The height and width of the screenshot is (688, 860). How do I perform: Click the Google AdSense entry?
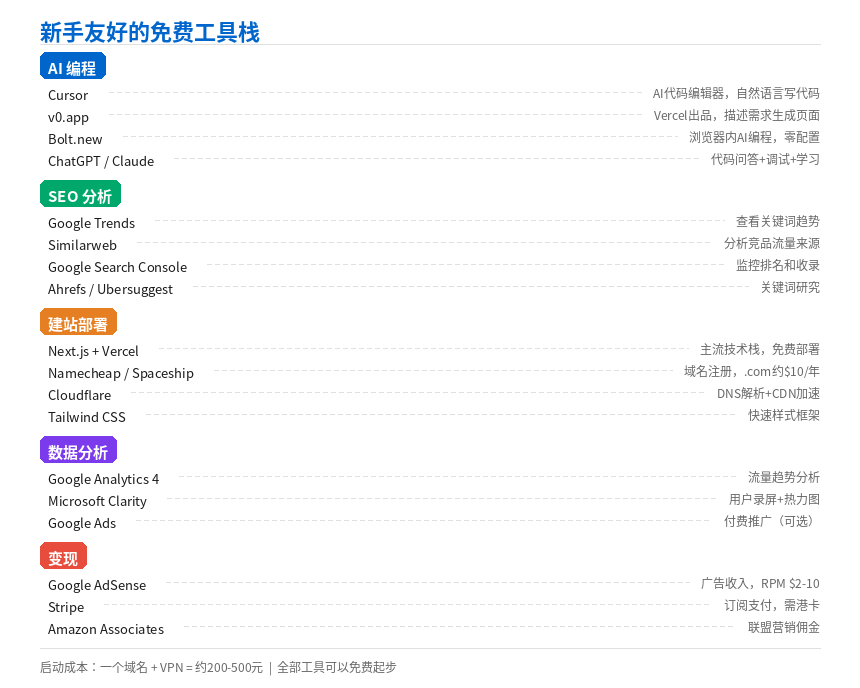point(97,585)
